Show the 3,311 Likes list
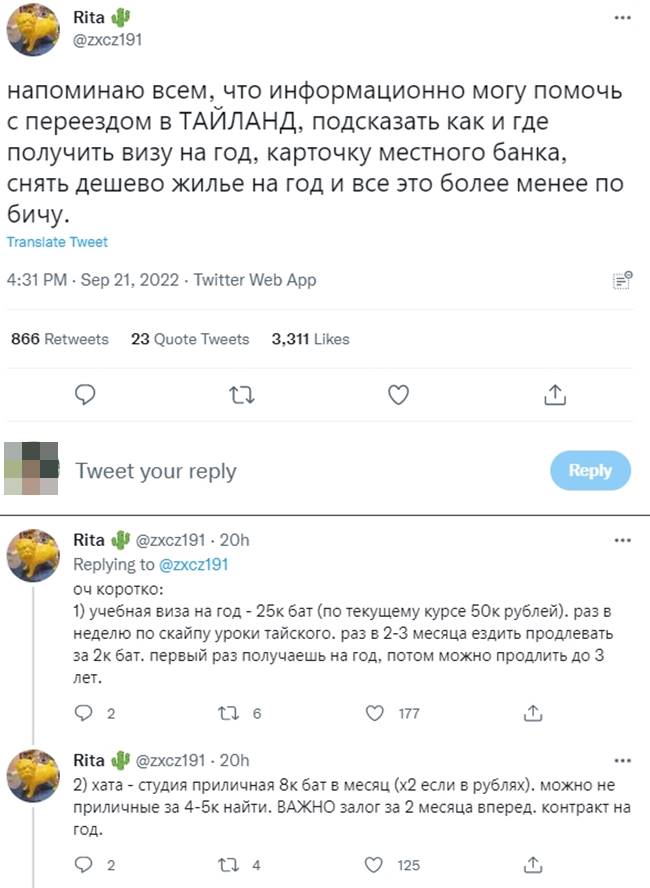This screenshot has height=888, width=650. coord(311,339)
